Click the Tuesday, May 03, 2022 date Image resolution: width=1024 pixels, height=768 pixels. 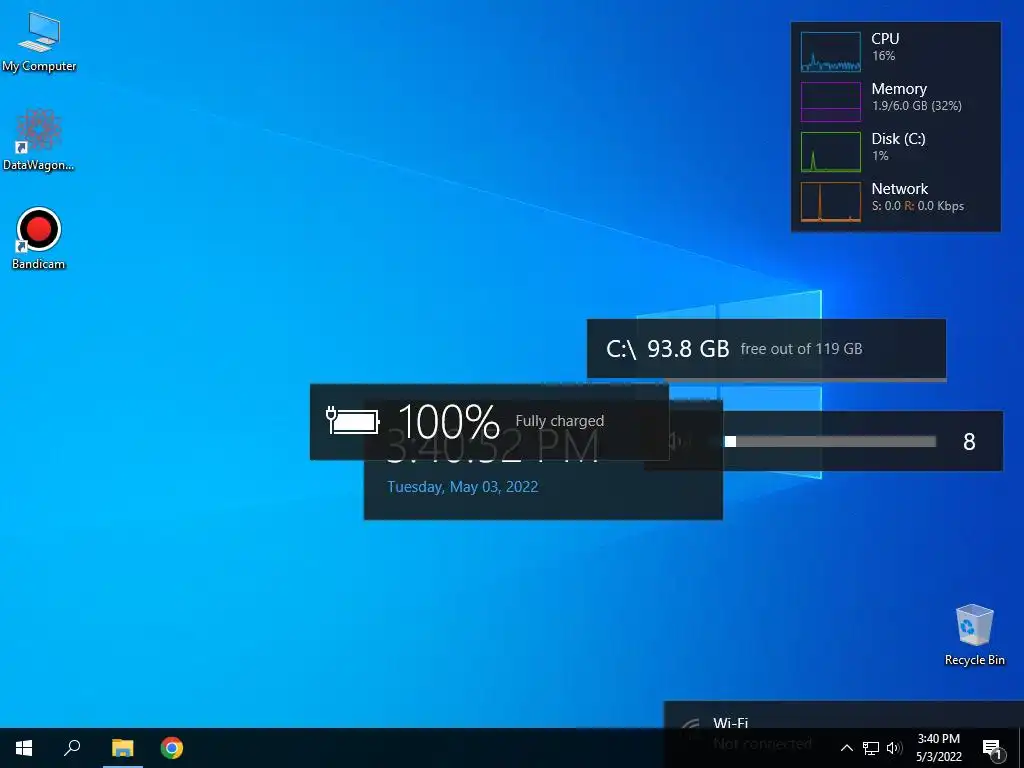coord(462,487)
